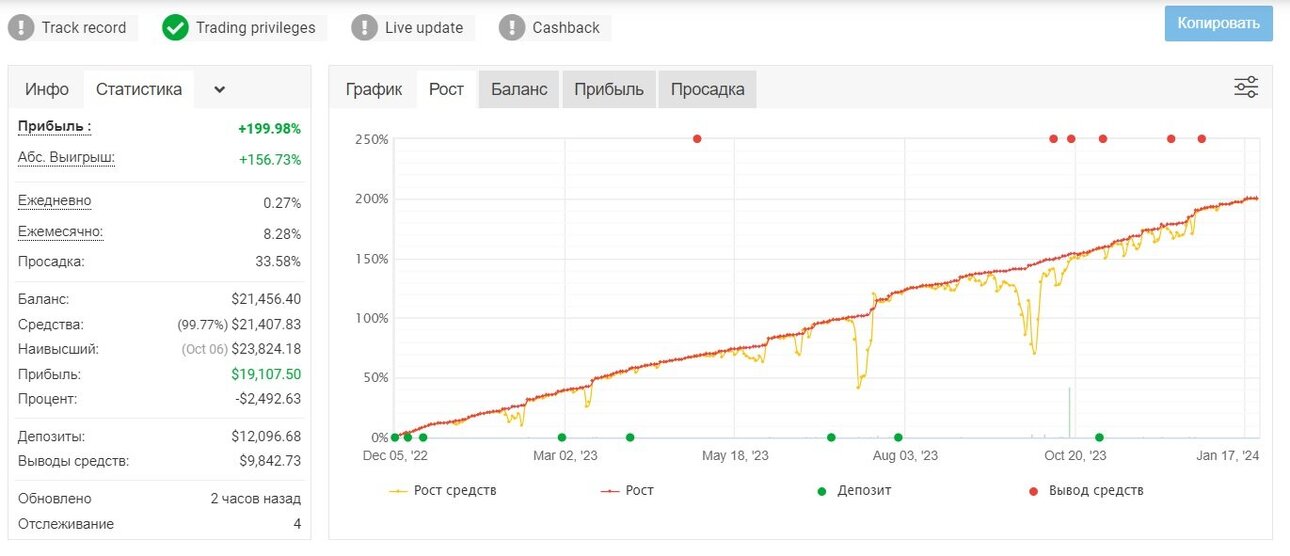Open the График chart tab

click(x=374, y=89)
